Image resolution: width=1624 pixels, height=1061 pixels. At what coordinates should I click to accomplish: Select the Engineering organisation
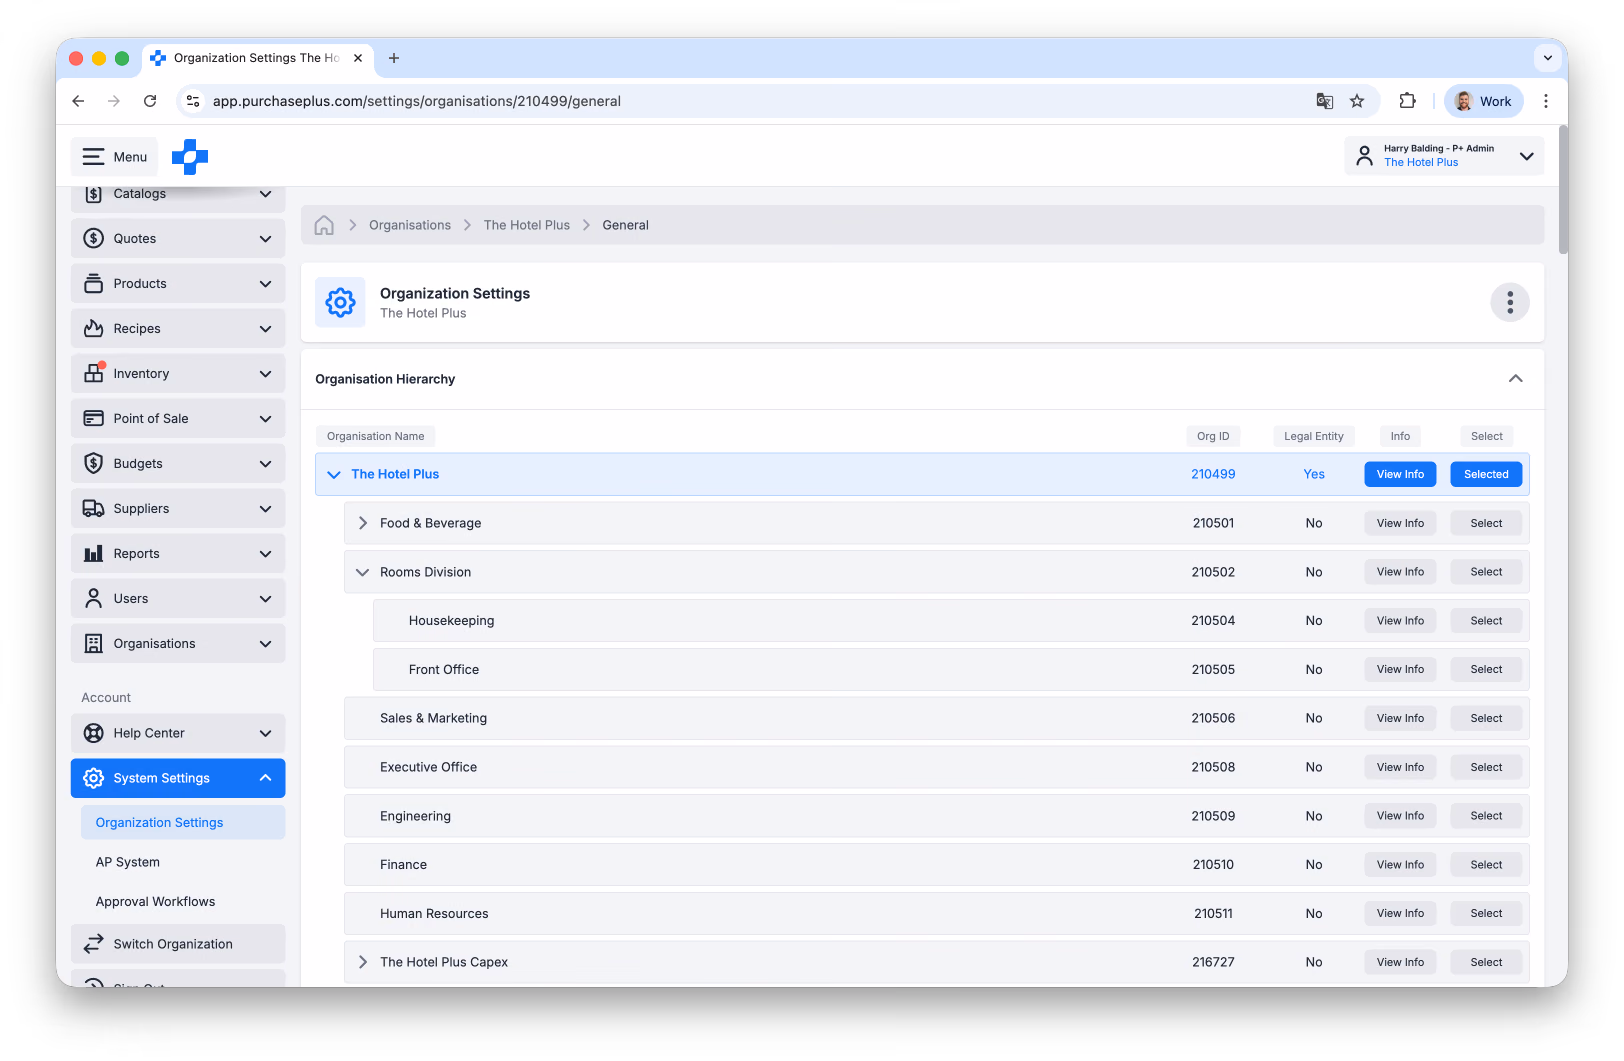[1486, 816]
